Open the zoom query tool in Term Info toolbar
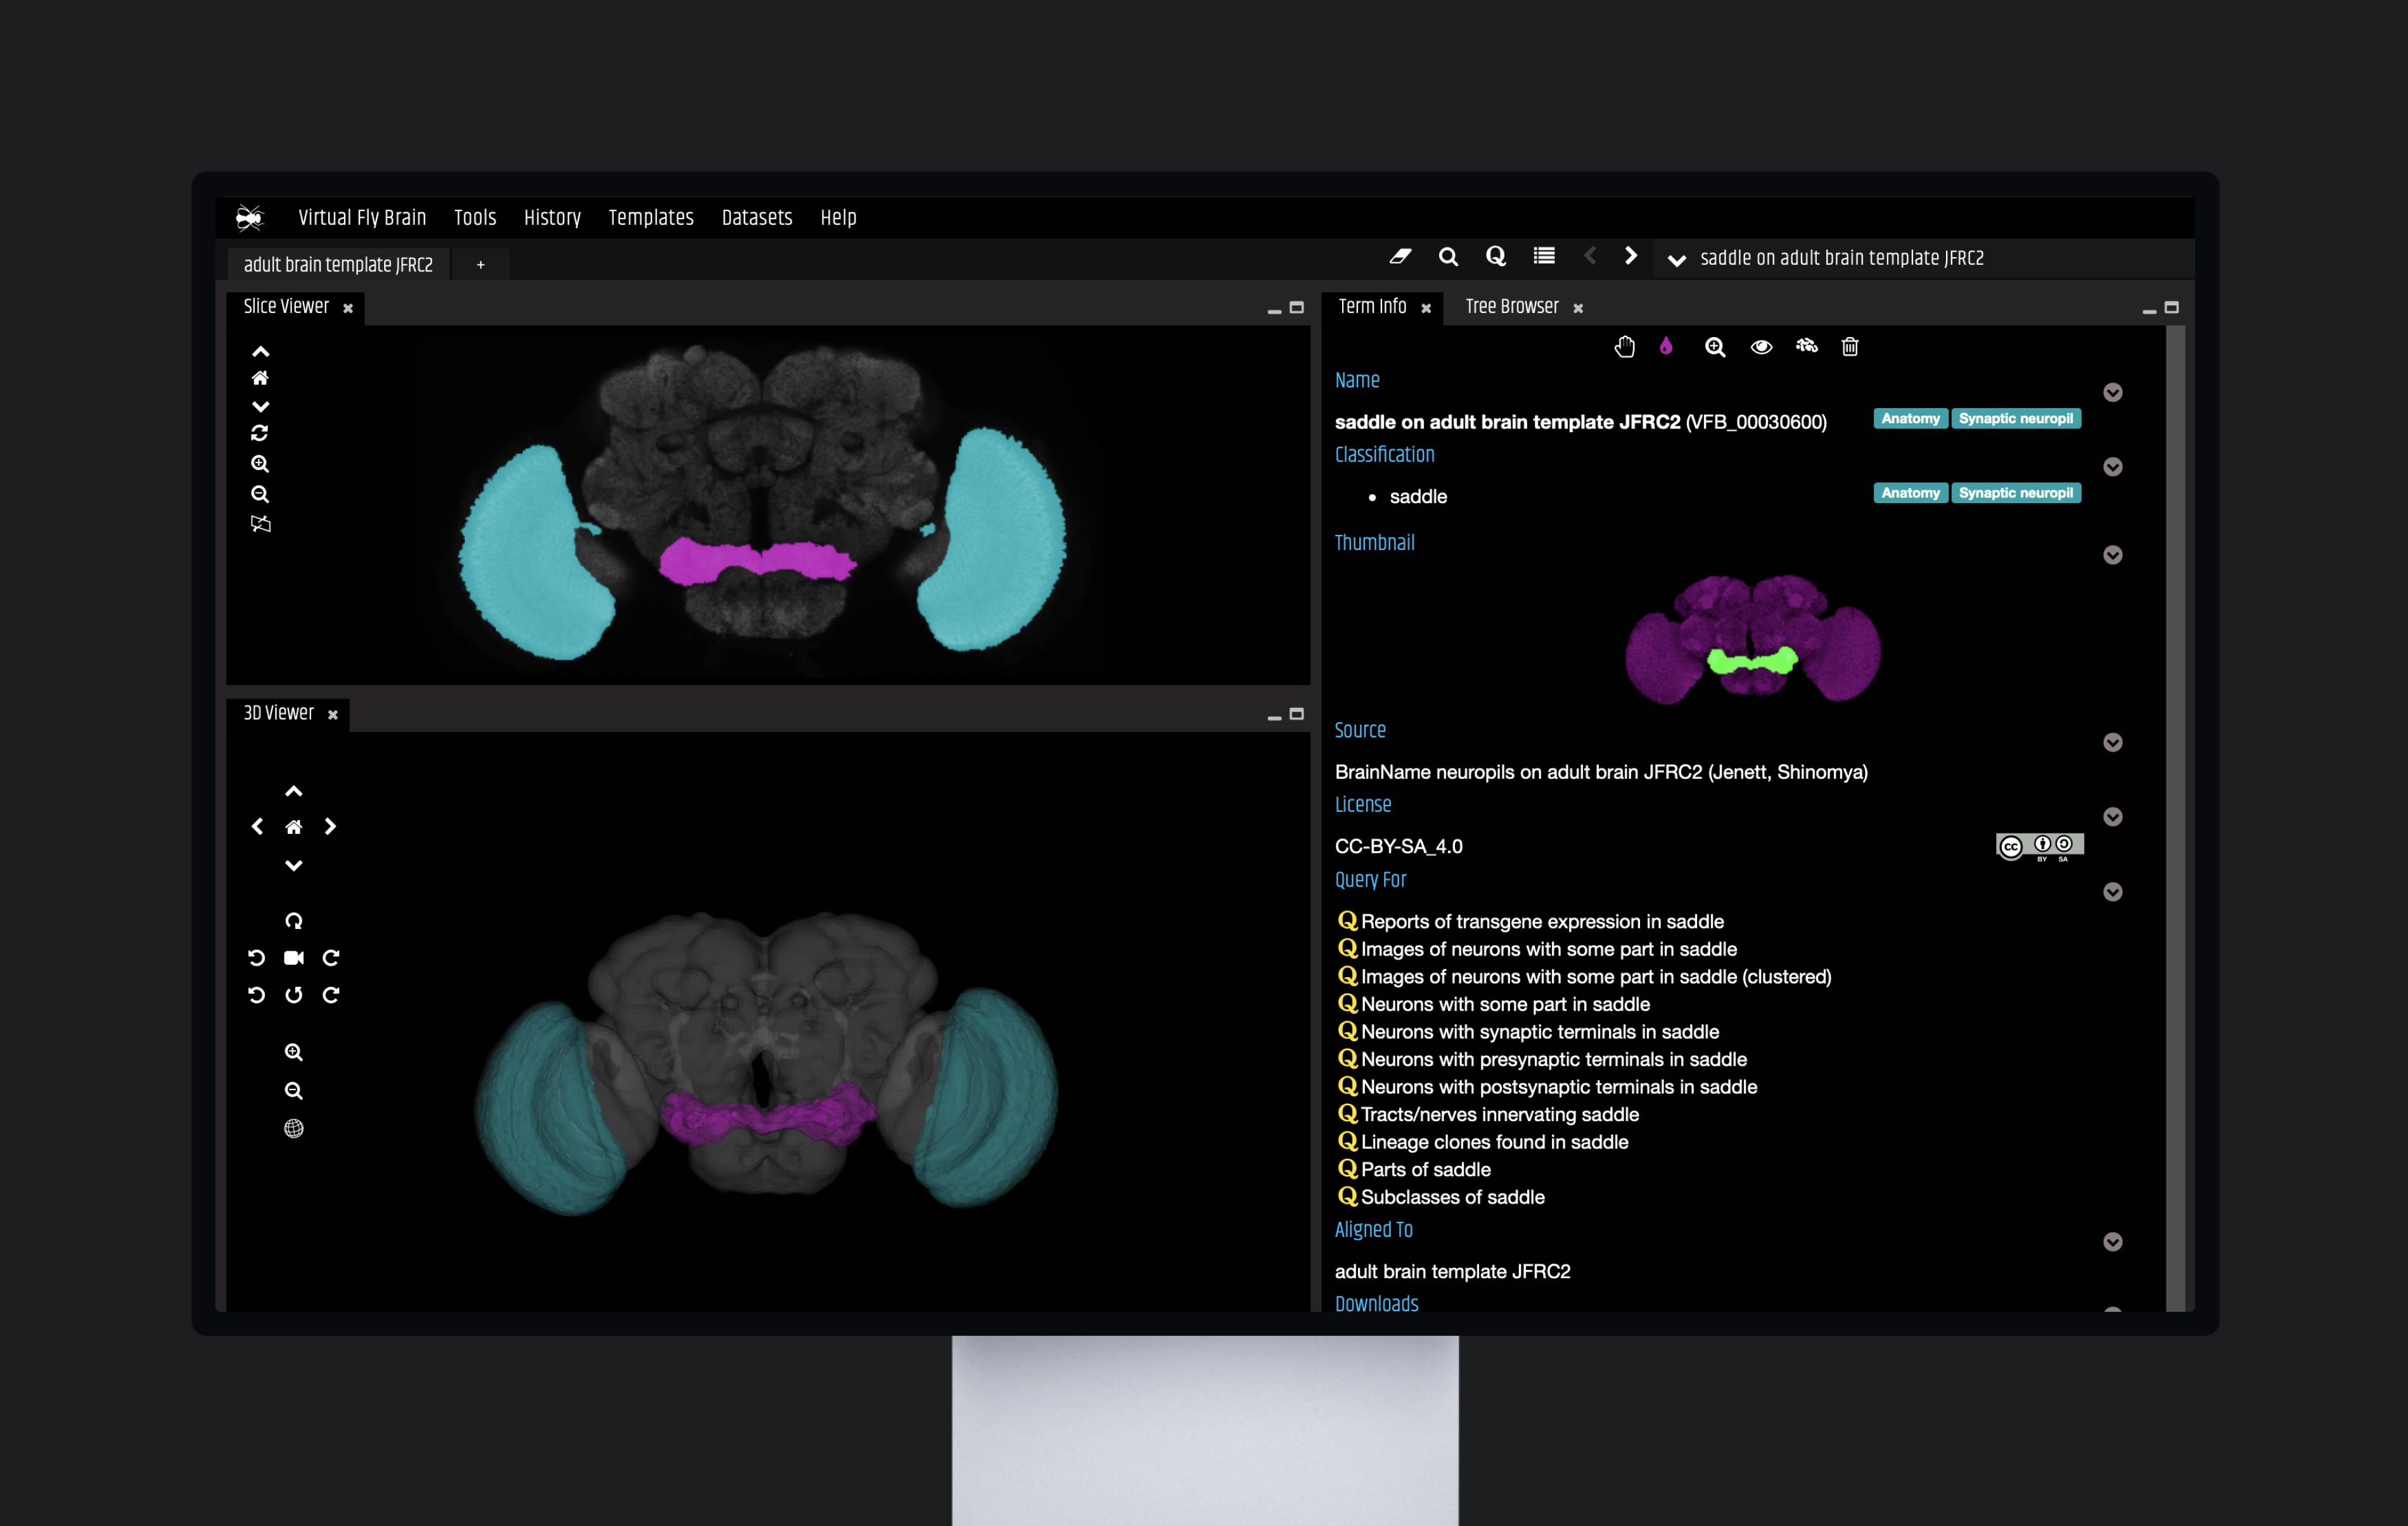2408x1526 pixels. [x=1714, y=347]
